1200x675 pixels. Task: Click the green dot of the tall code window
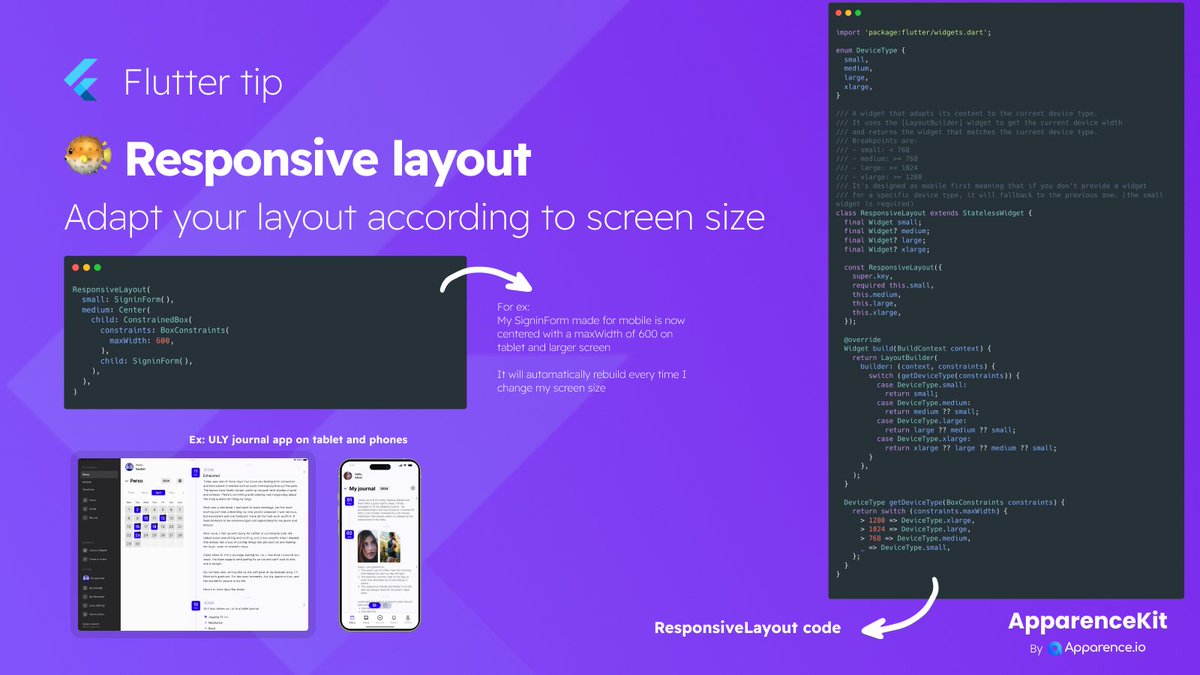[859, 13]
